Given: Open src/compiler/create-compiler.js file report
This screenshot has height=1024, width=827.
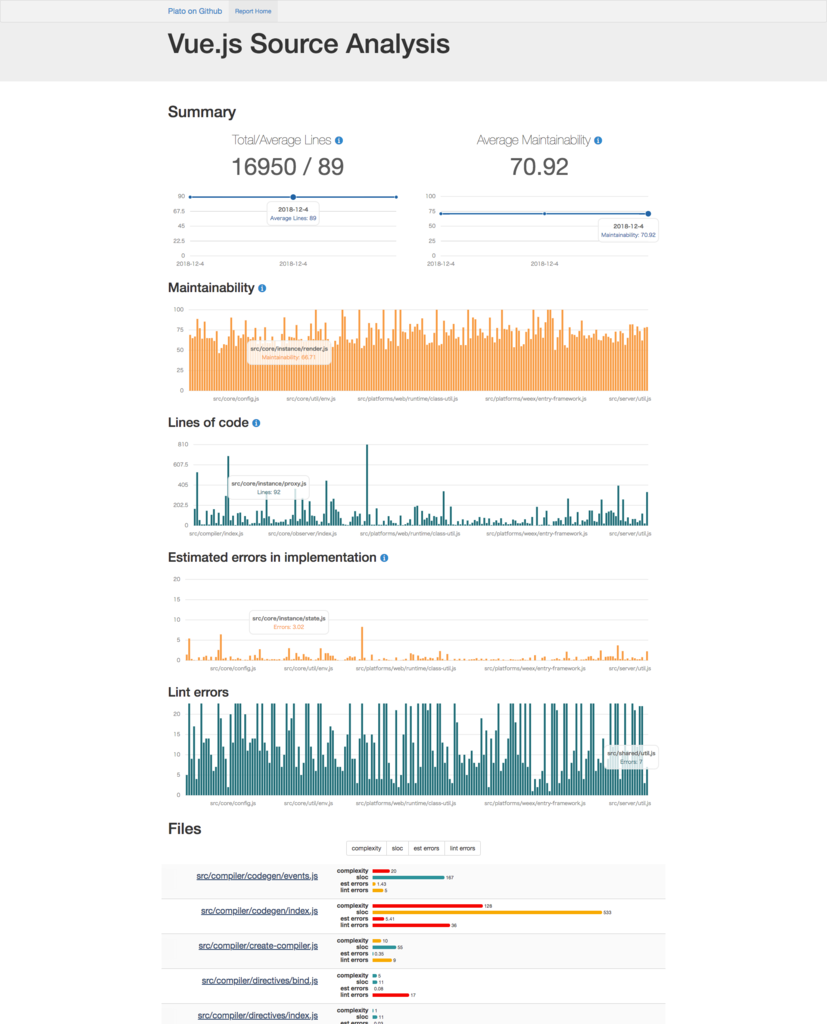Looking at the screenshot, I should (258, 946).
